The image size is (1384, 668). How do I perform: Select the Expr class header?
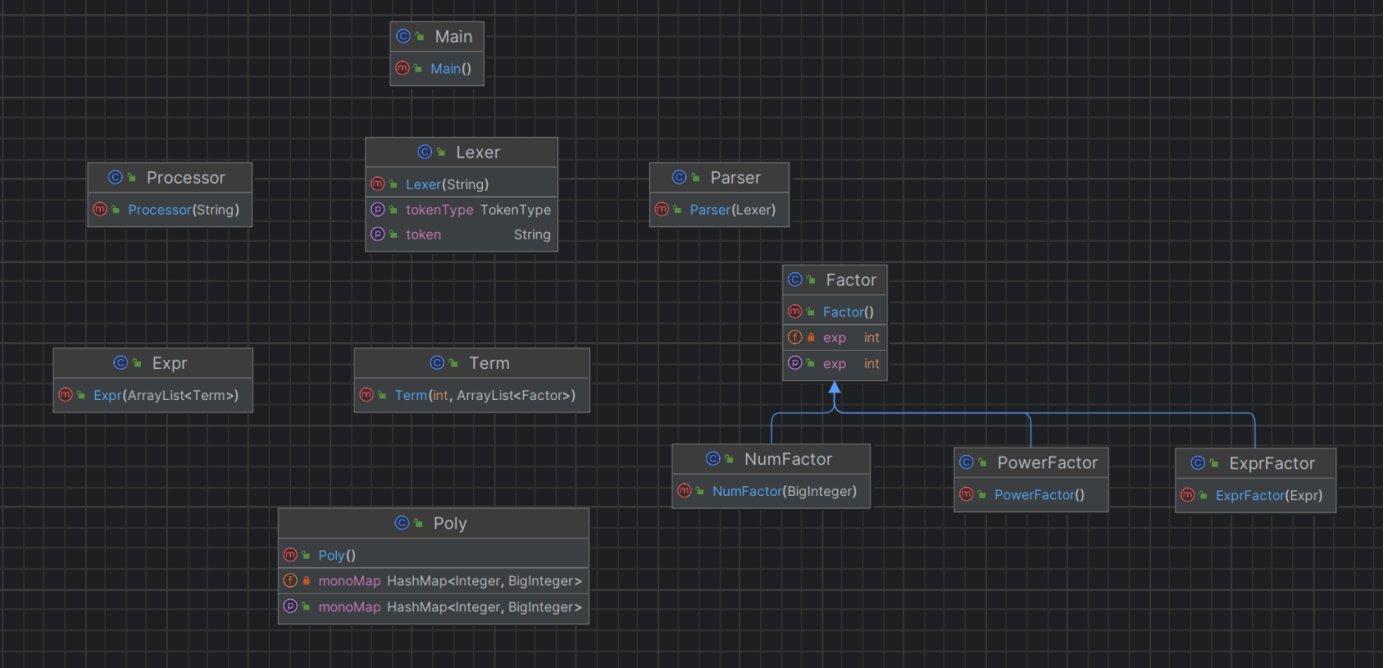(153, 363)
